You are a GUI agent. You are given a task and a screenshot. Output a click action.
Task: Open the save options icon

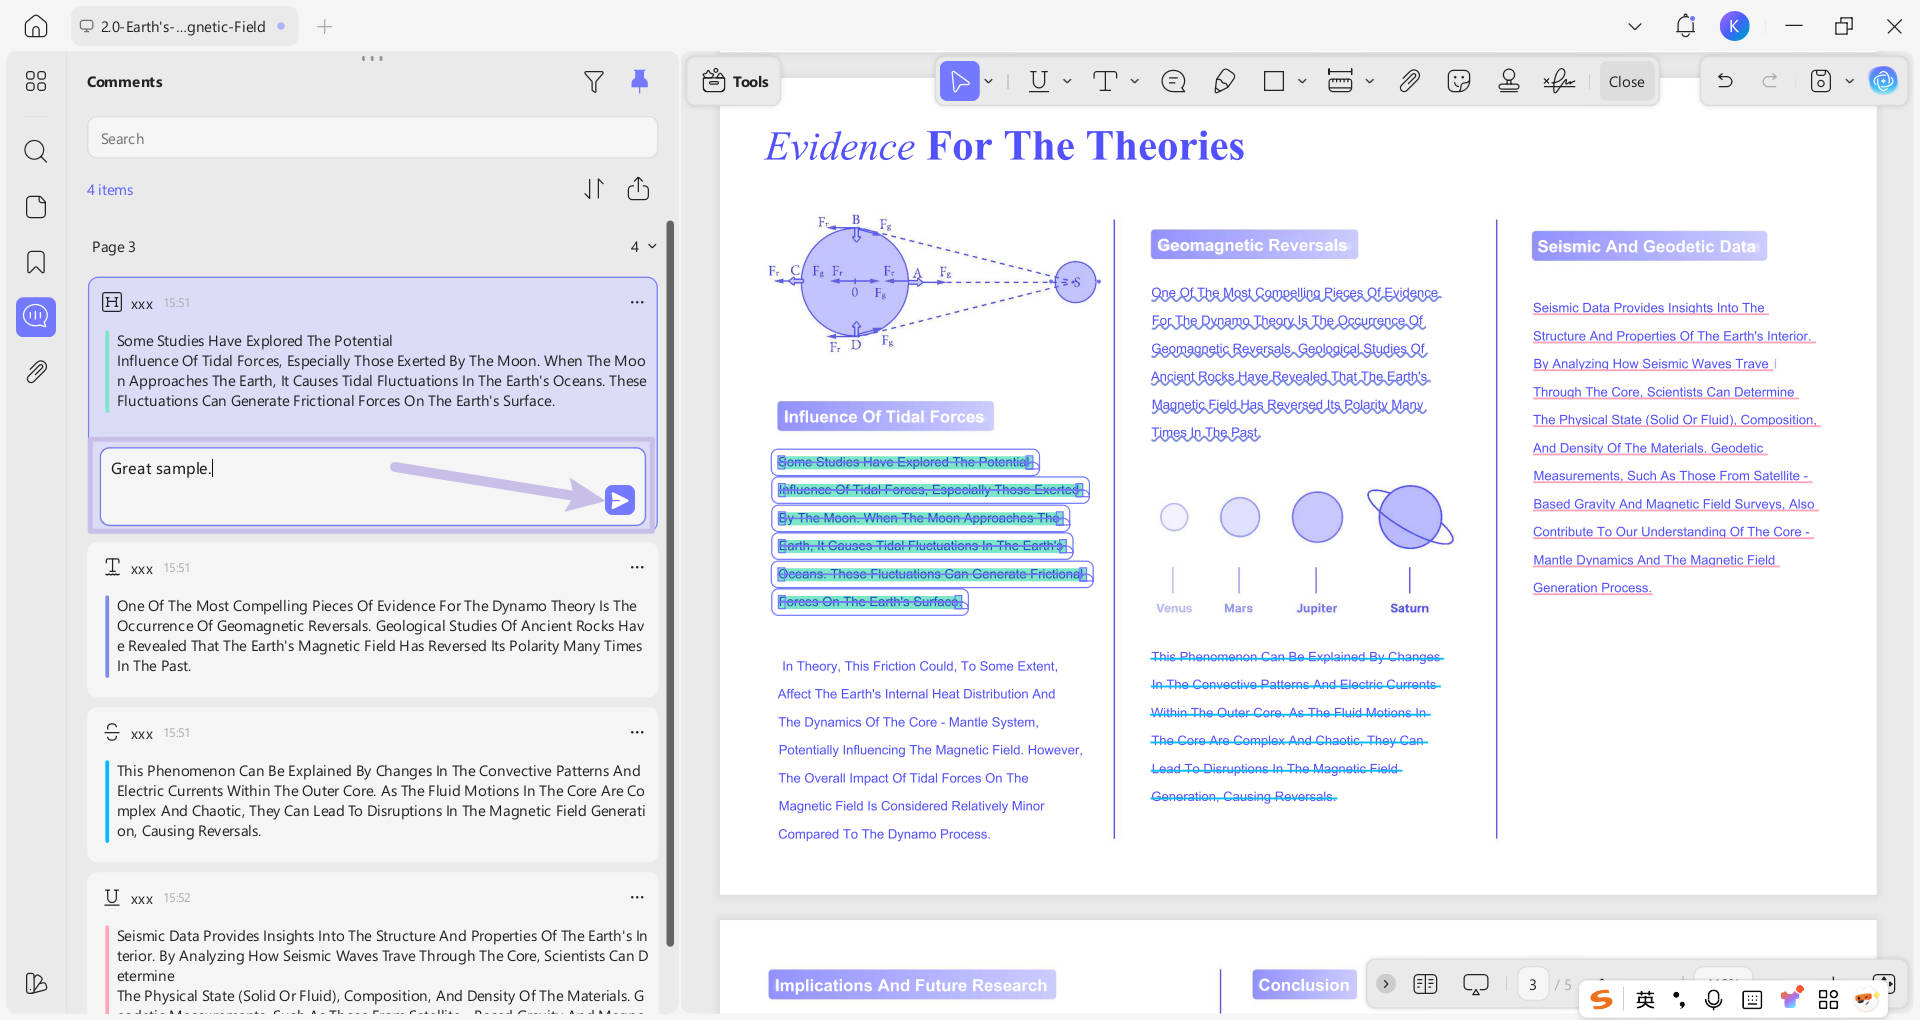pos(1821,81)
